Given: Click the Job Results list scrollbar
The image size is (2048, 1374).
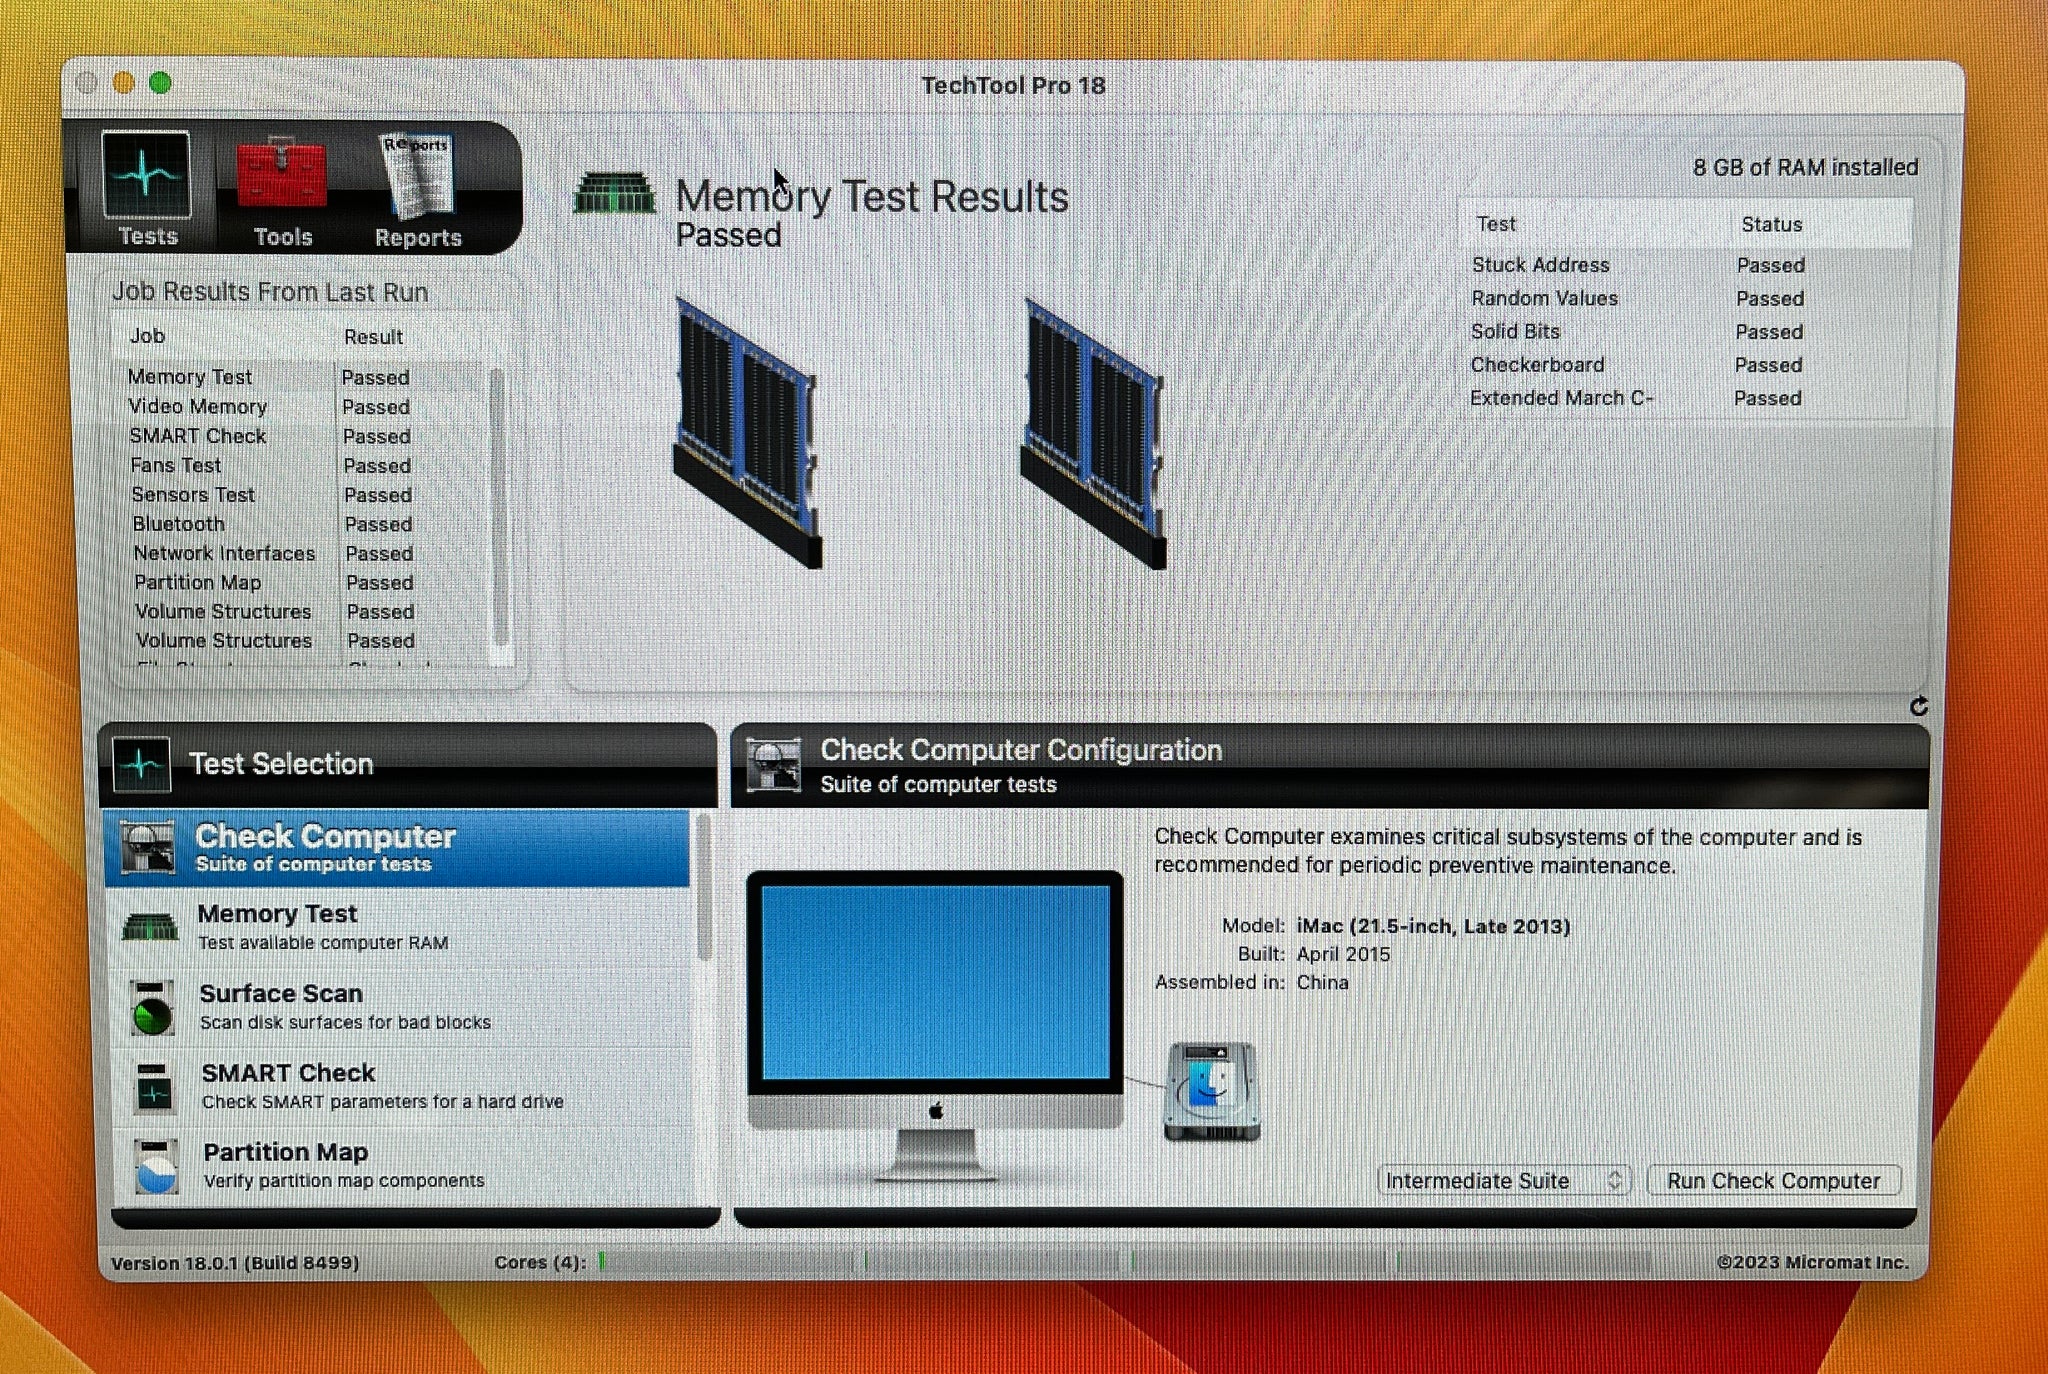Looking at the screenshot, I should 498,508.
